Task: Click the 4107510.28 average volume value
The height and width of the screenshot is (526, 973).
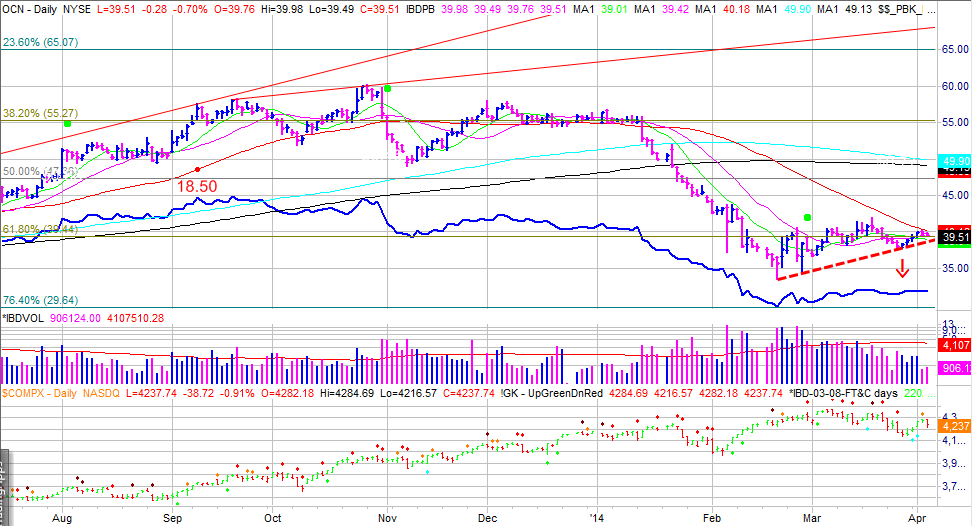Action: click(x=135, y=318)
